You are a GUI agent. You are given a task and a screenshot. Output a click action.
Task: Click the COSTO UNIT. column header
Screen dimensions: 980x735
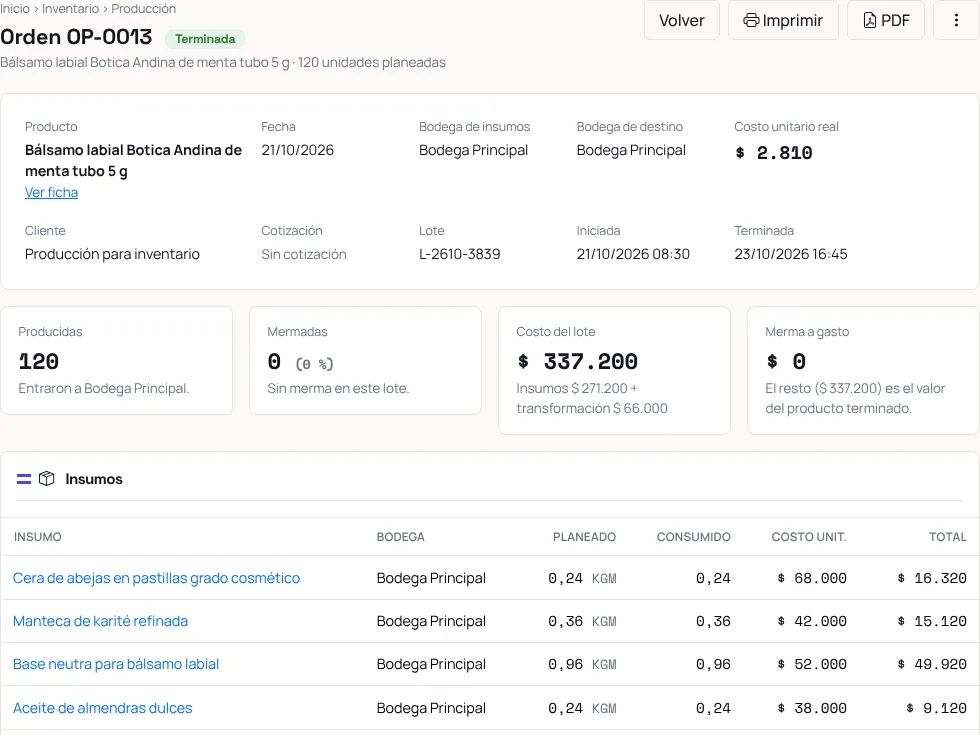809,537
